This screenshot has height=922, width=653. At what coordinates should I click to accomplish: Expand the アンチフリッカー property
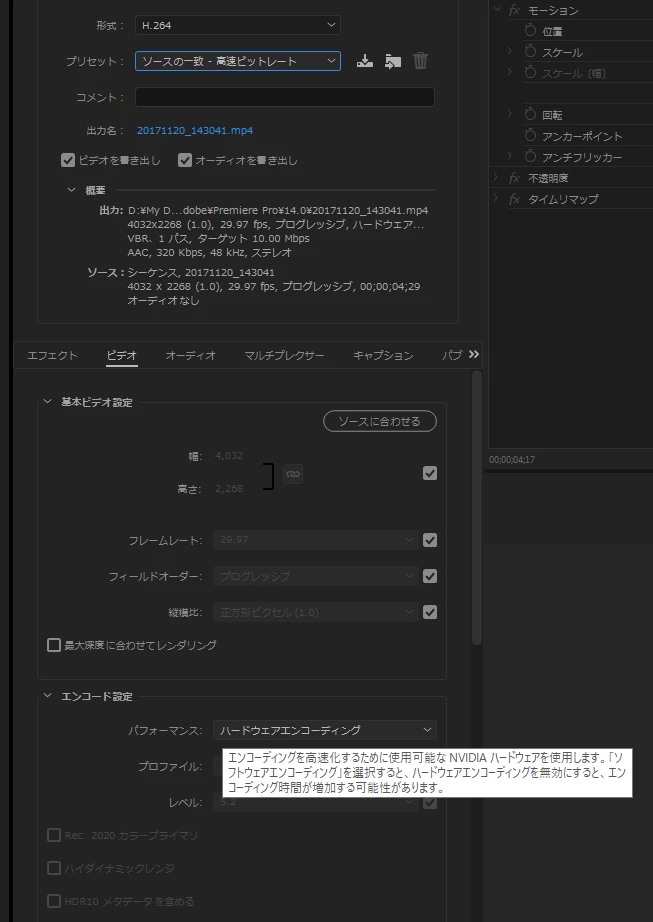(510, 156)
